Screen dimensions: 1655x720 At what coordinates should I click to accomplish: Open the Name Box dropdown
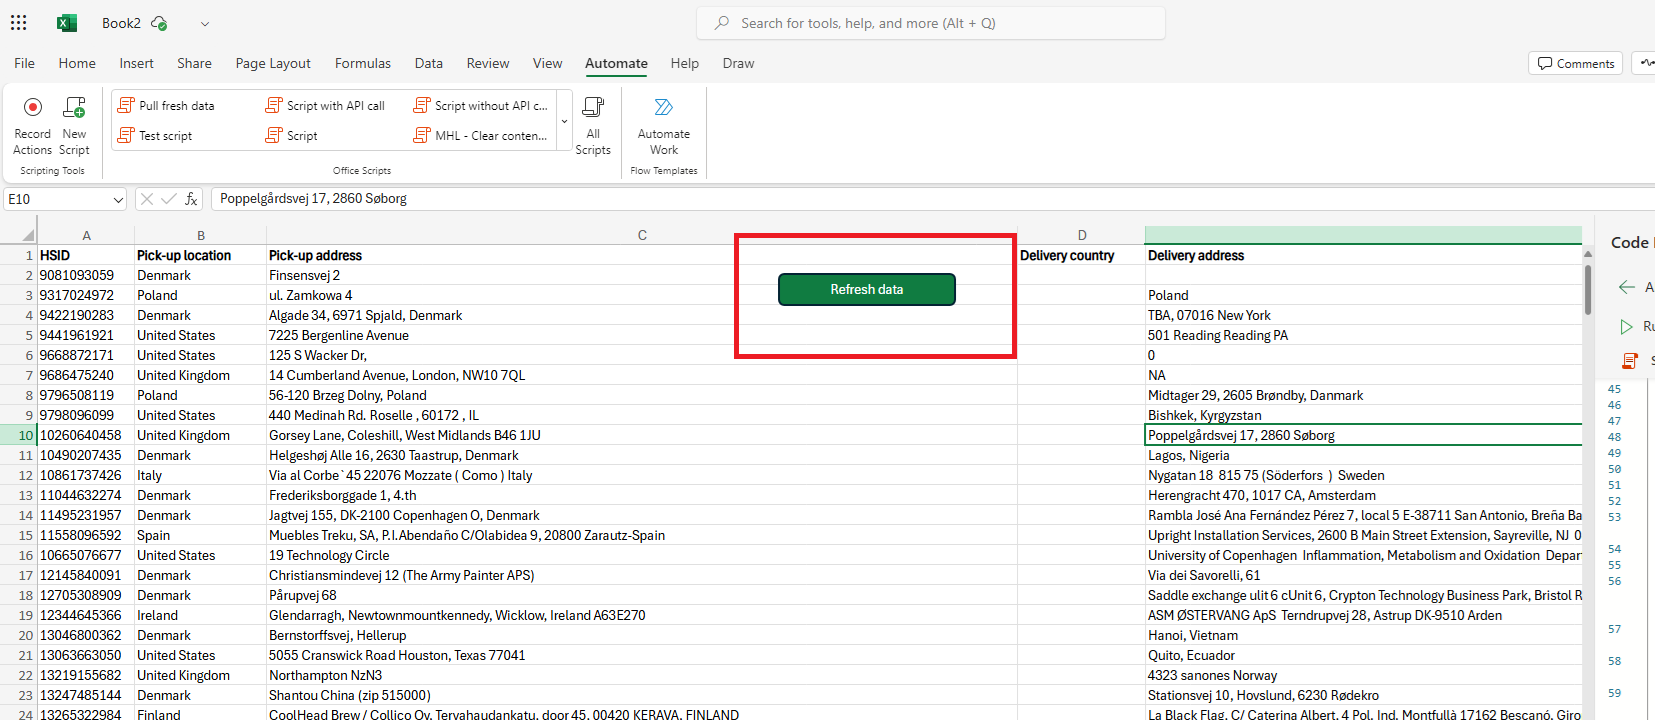pyautogui.click(x=118, y=200)
